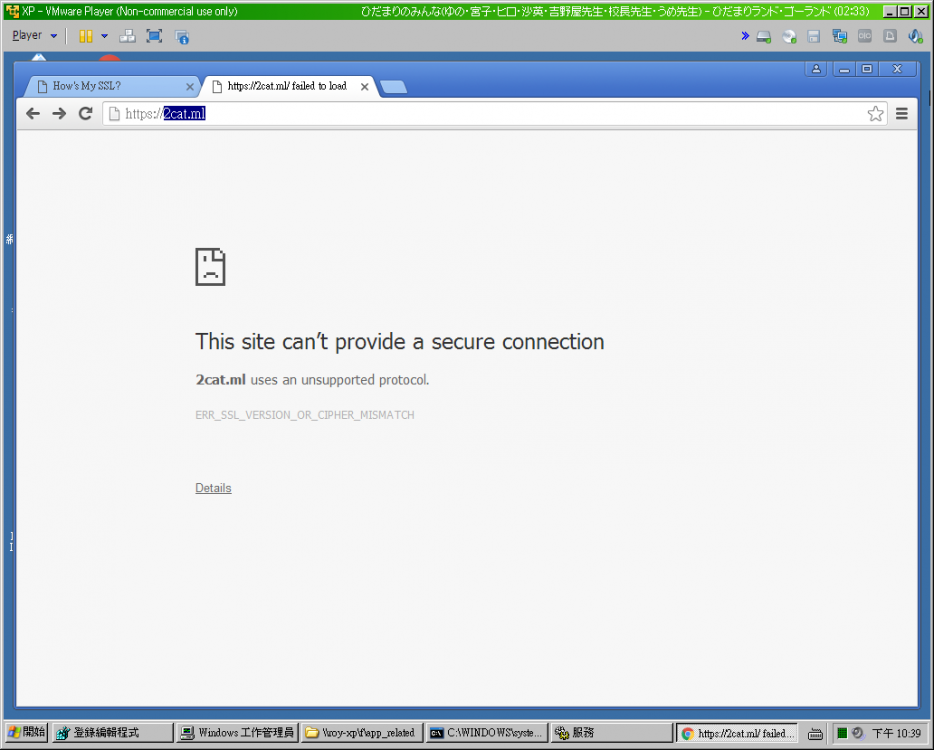Expand the dropdown arrow beside the pause icon
The image size is (934, 750).
click(104, 36)
